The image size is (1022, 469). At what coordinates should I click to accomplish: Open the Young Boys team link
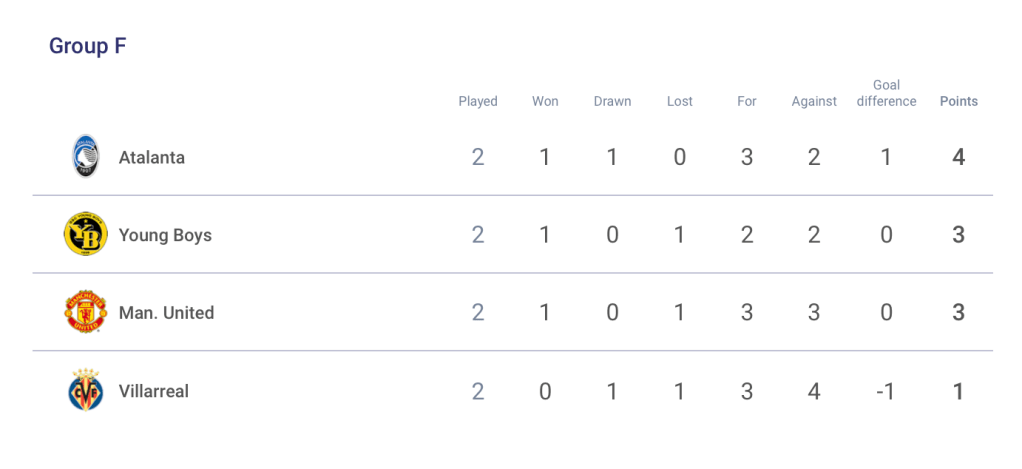[165, 235]
